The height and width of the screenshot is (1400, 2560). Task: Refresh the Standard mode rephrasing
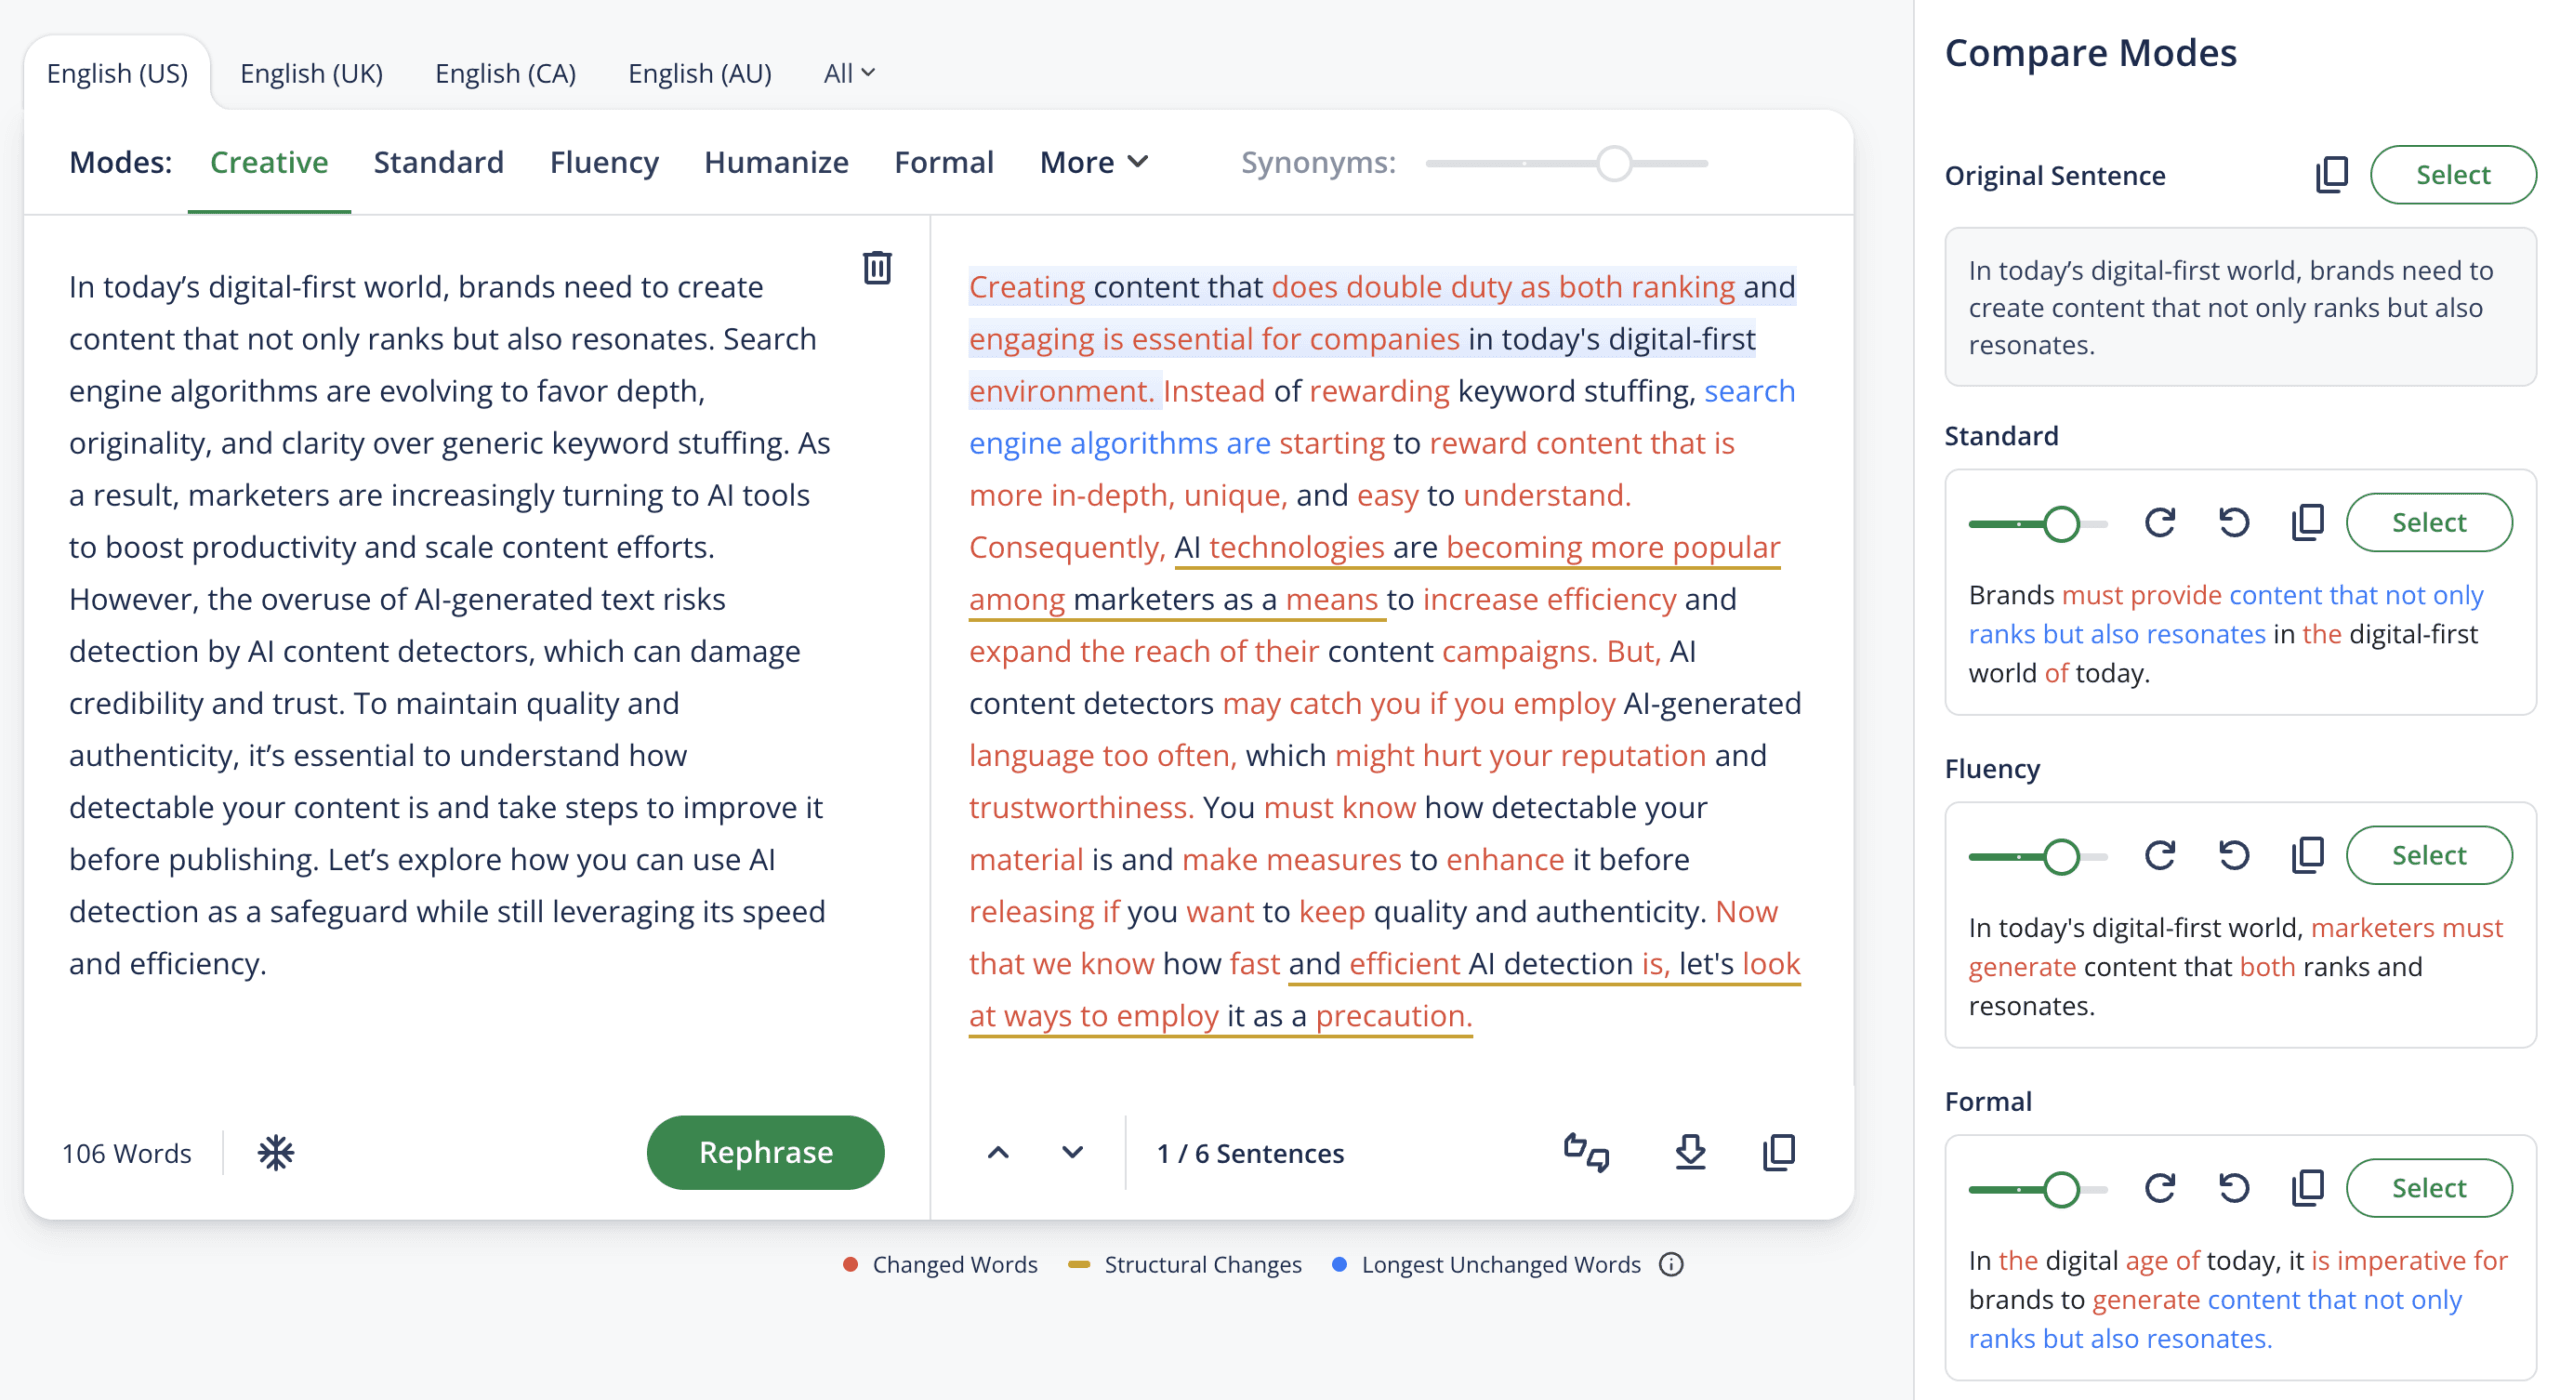click(x=2160, y=523)
